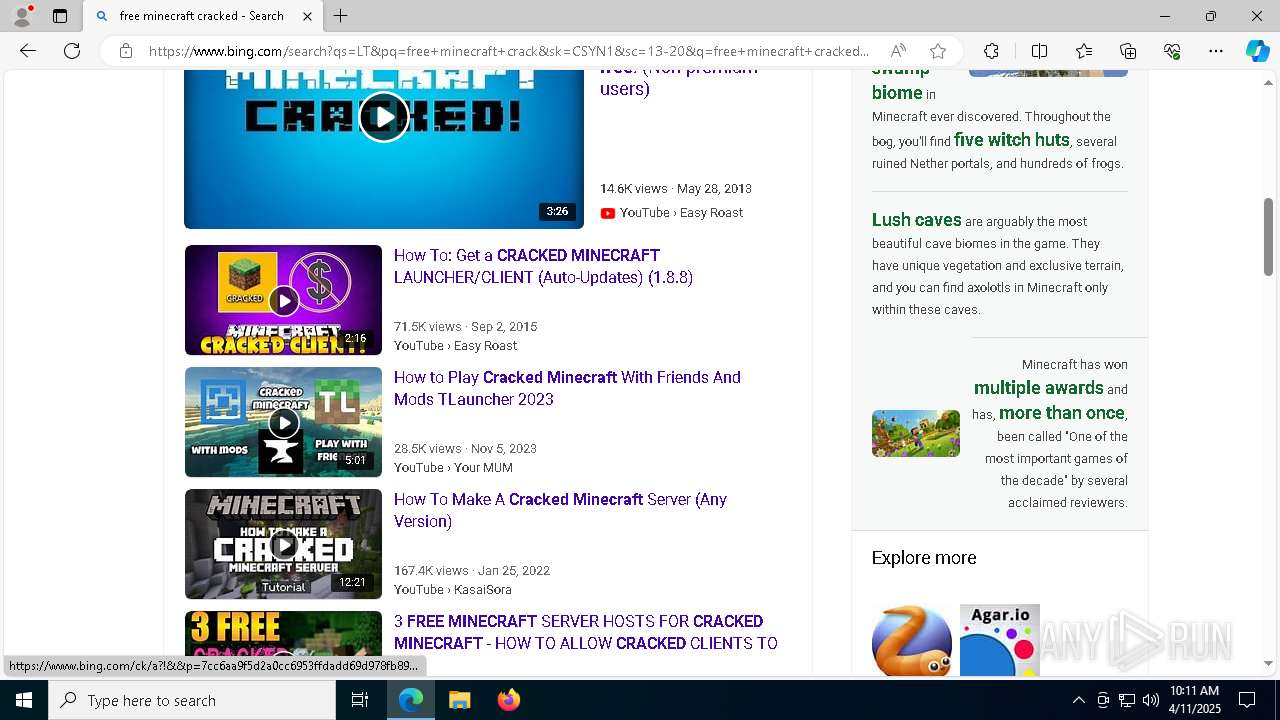Screen dimensions: 1280x720
Task: Click YouTube › KasaiSora source
Action: tap(452, 589)
